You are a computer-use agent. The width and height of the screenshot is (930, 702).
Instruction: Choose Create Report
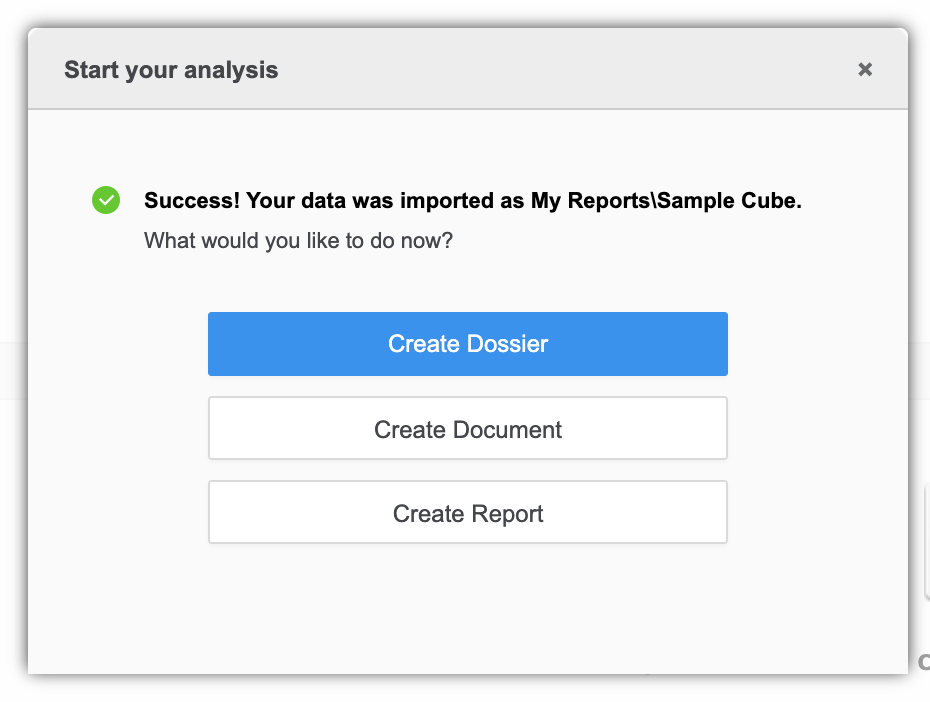(467, 513)
